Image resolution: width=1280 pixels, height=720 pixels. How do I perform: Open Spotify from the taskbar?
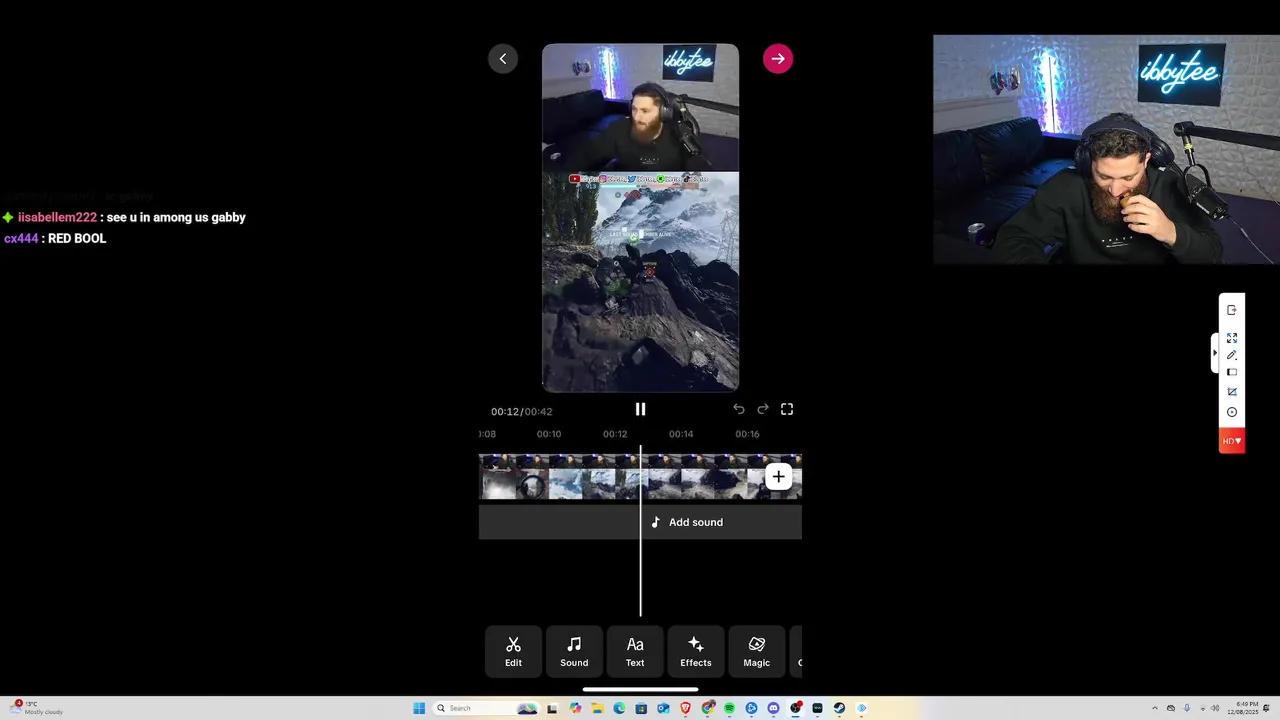click(x=729, y=708)
